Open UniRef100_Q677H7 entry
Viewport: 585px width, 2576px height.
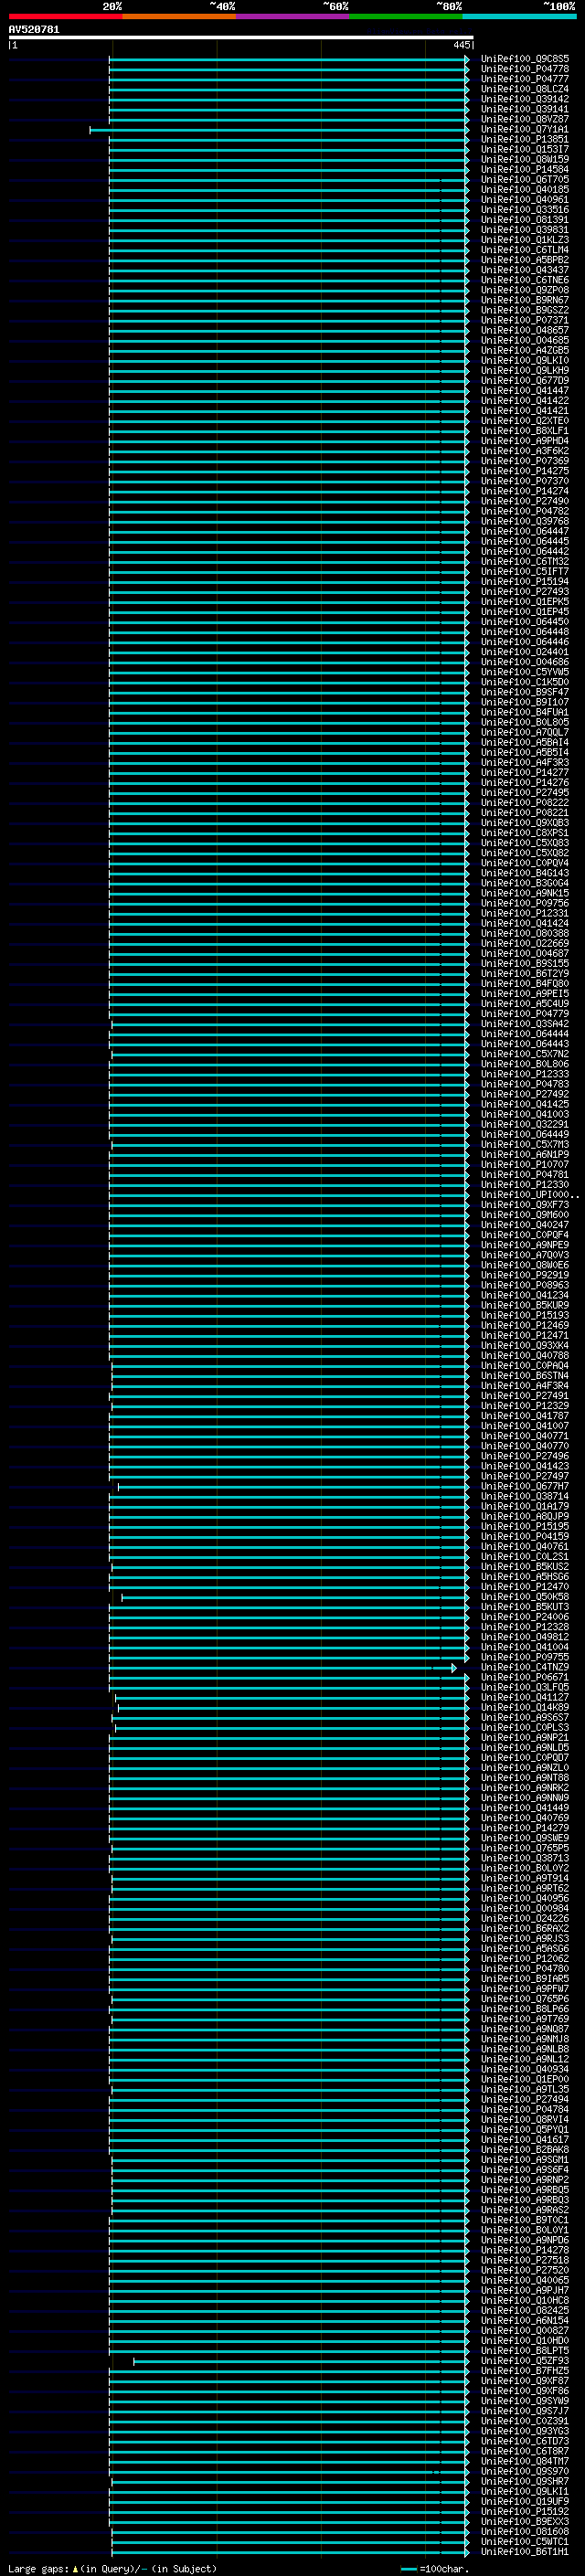pyautogui.click(x=525, y=1486)
